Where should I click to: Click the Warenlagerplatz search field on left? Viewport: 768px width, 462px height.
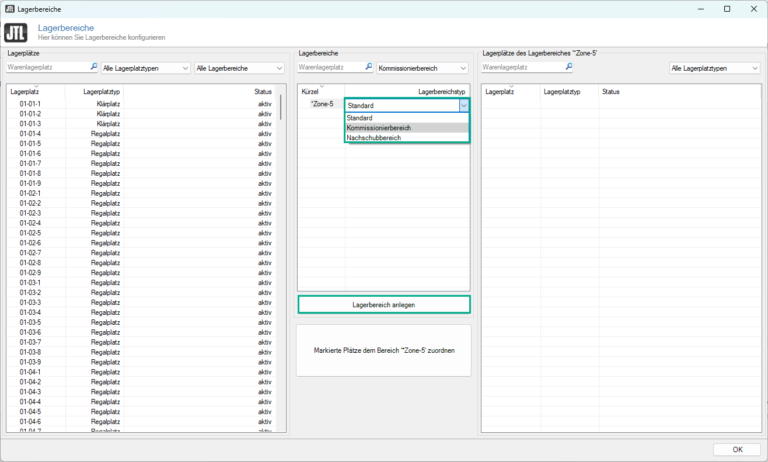[48, 68]
